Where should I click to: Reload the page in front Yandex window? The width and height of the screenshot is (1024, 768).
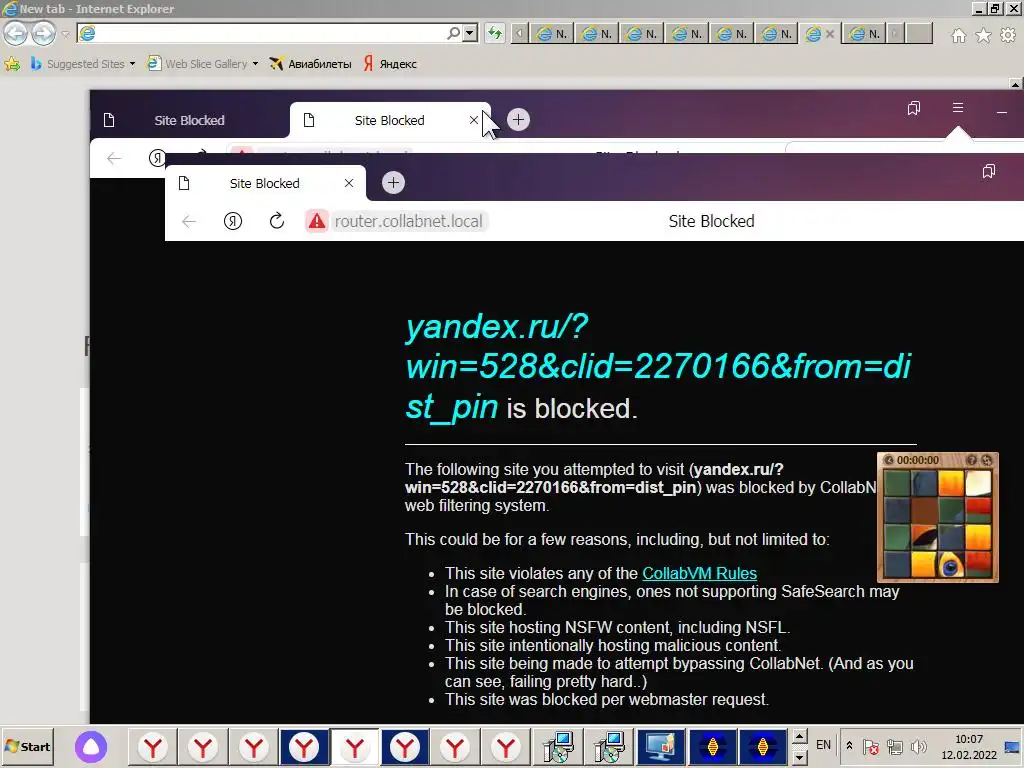point(277,221)
